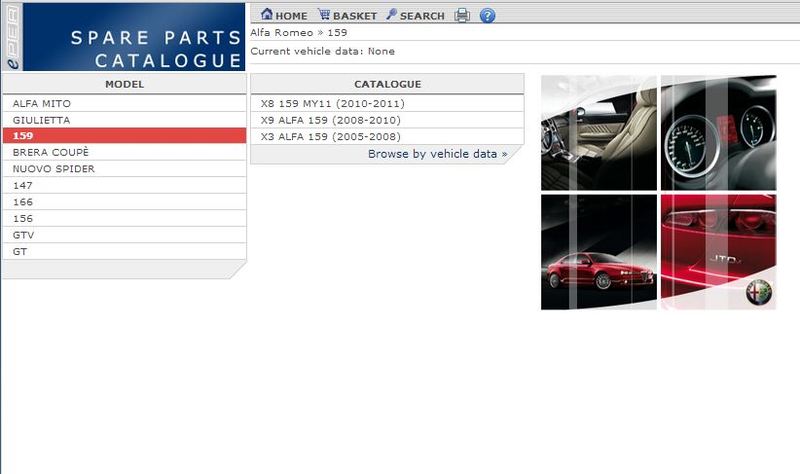Click Browse by vehicle data link
This screenshot has height=474, width=800.
point(437,154)
